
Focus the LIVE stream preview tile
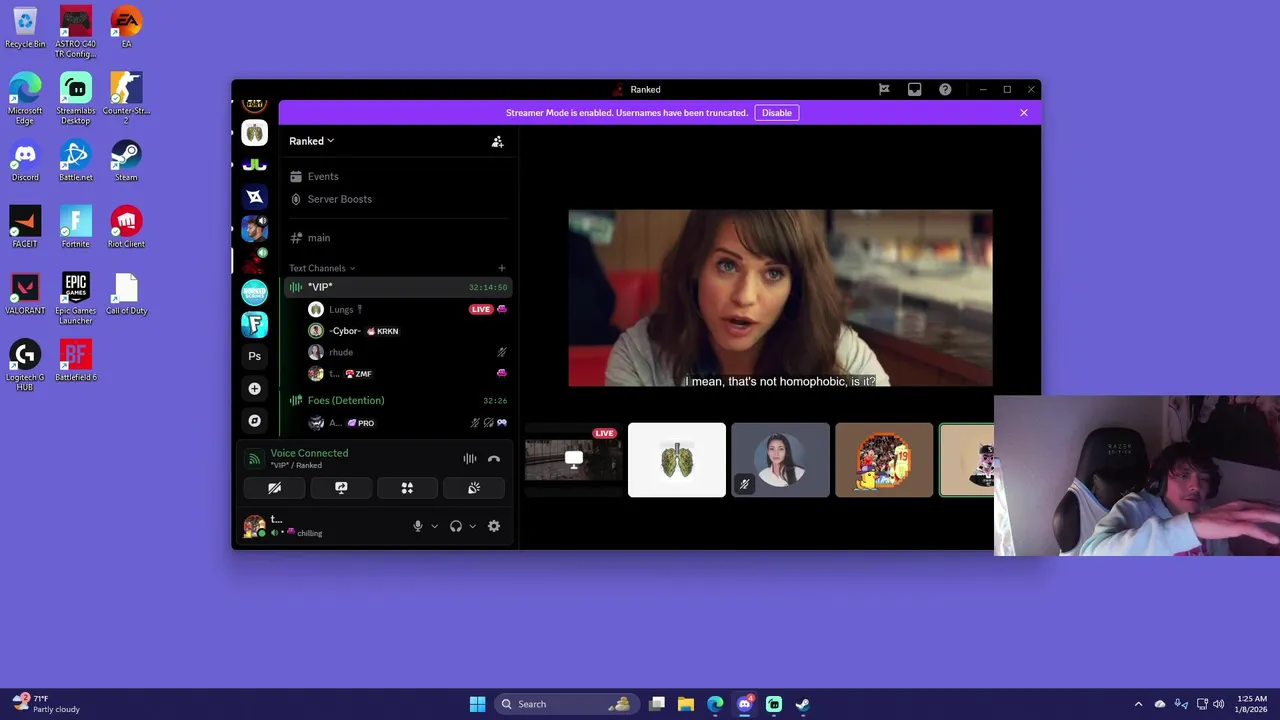(x=573, y=460)
